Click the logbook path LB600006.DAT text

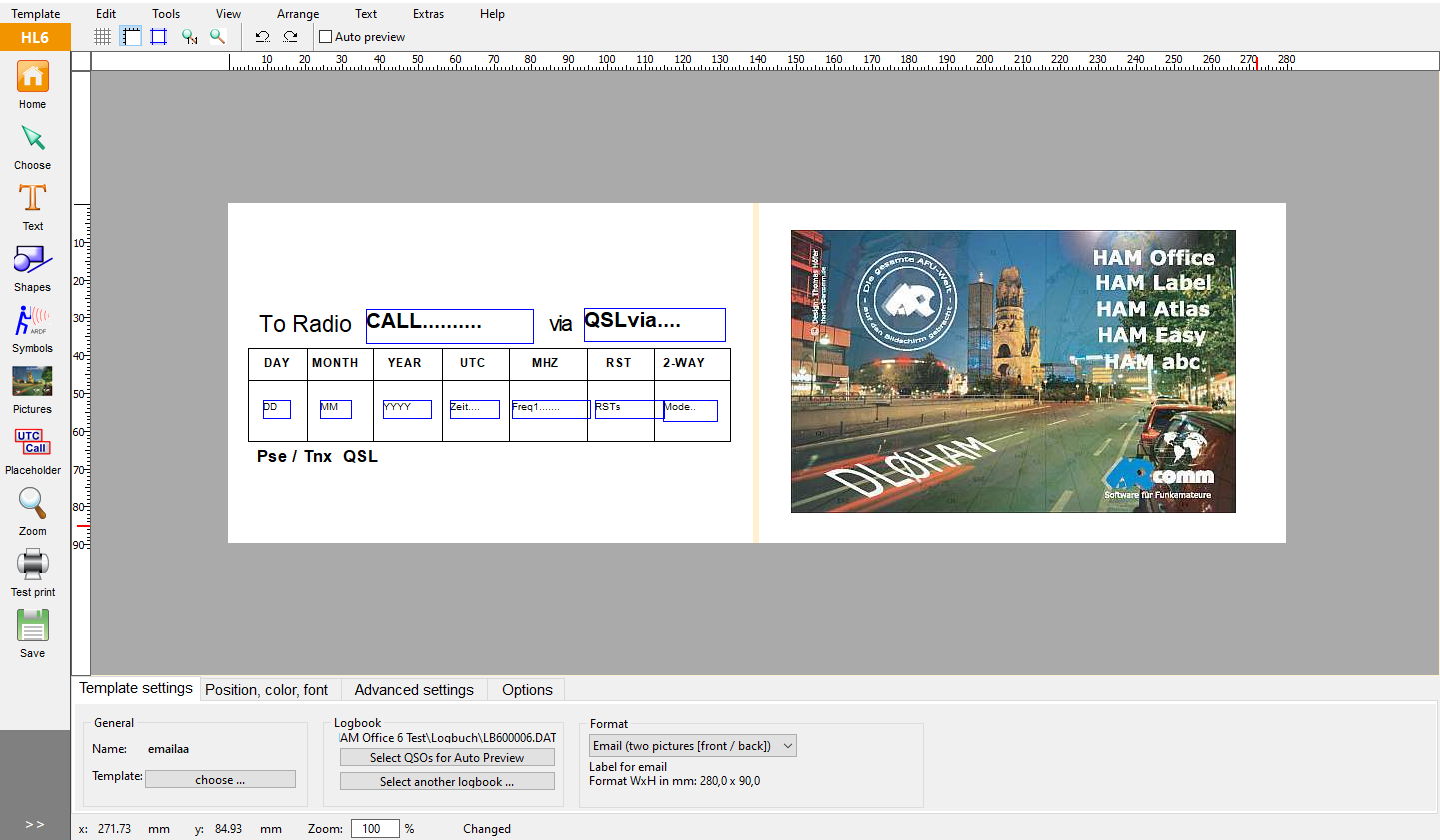coord(448,738)
